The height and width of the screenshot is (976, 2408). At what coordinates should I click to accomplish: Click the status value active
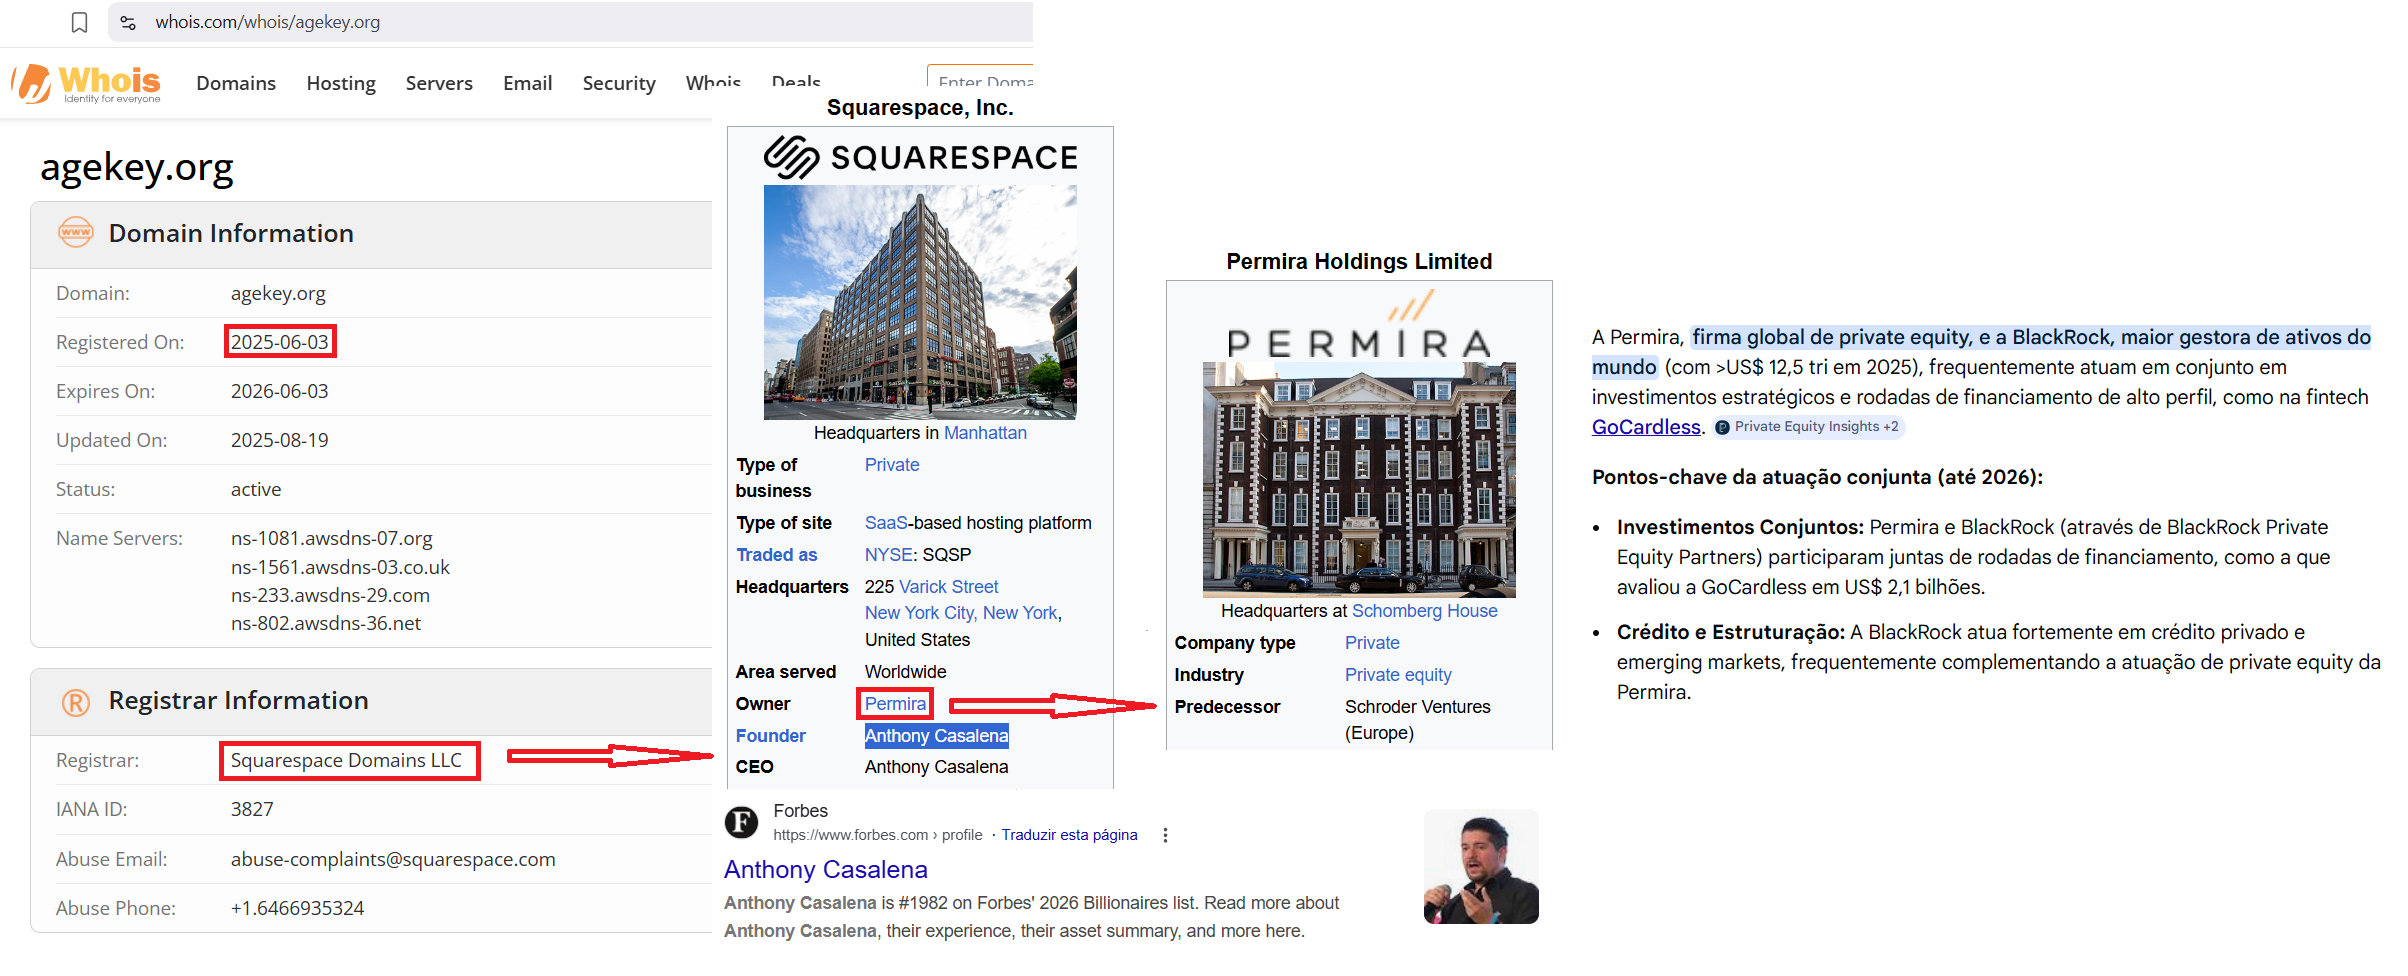pos(256,489)
